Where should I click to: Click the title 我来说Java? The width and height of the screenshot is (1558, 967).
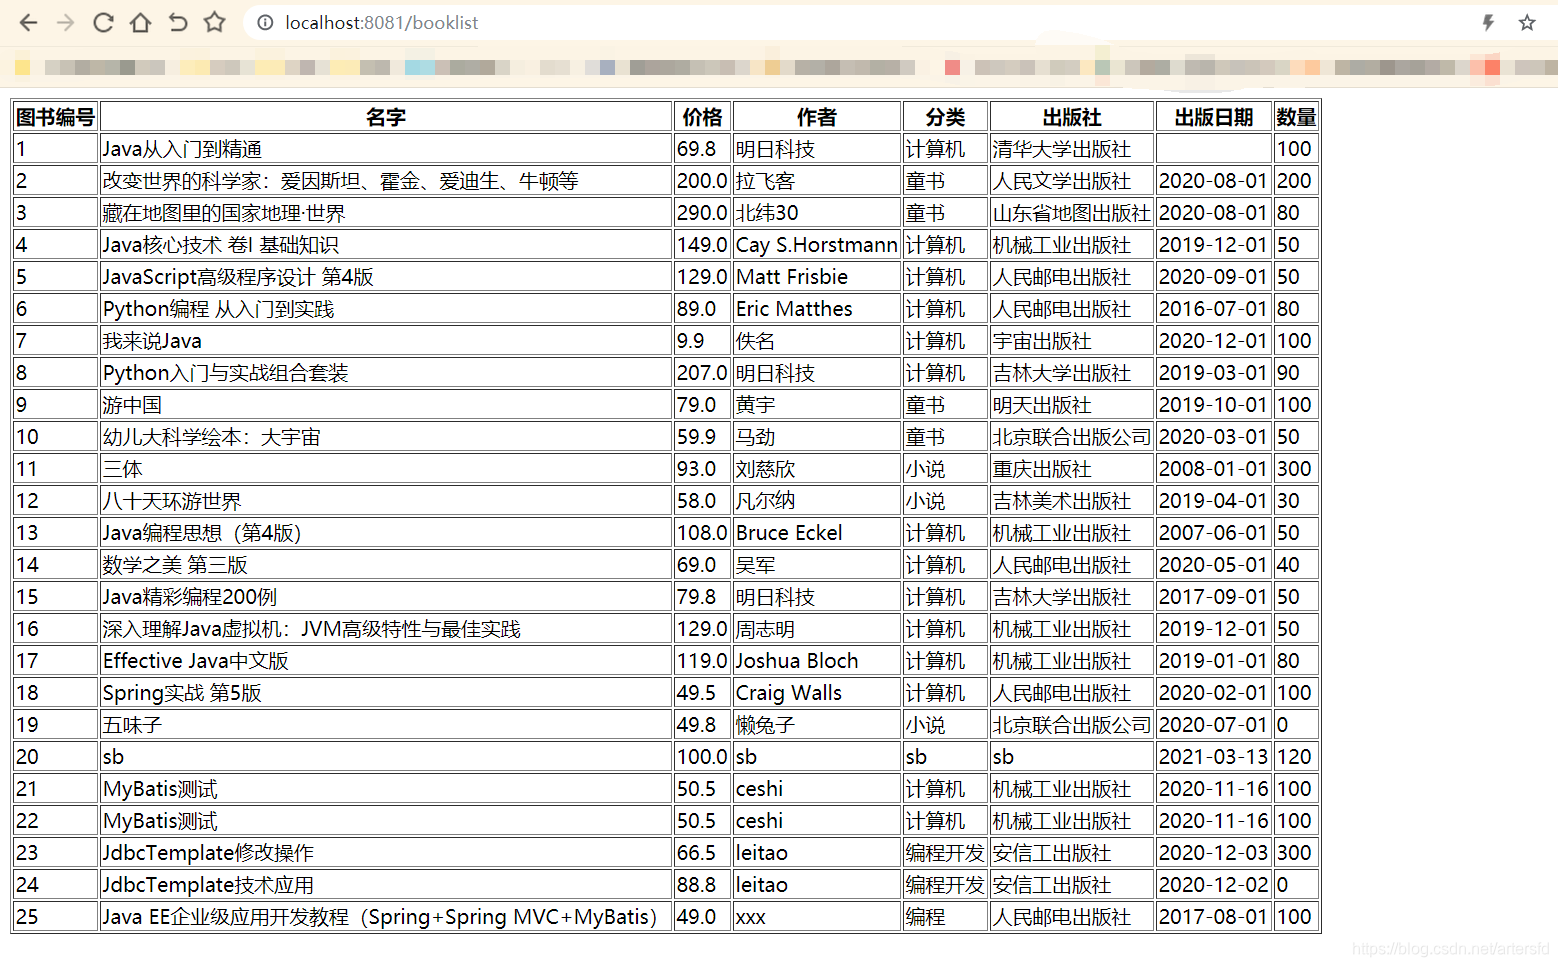(152, 341)
